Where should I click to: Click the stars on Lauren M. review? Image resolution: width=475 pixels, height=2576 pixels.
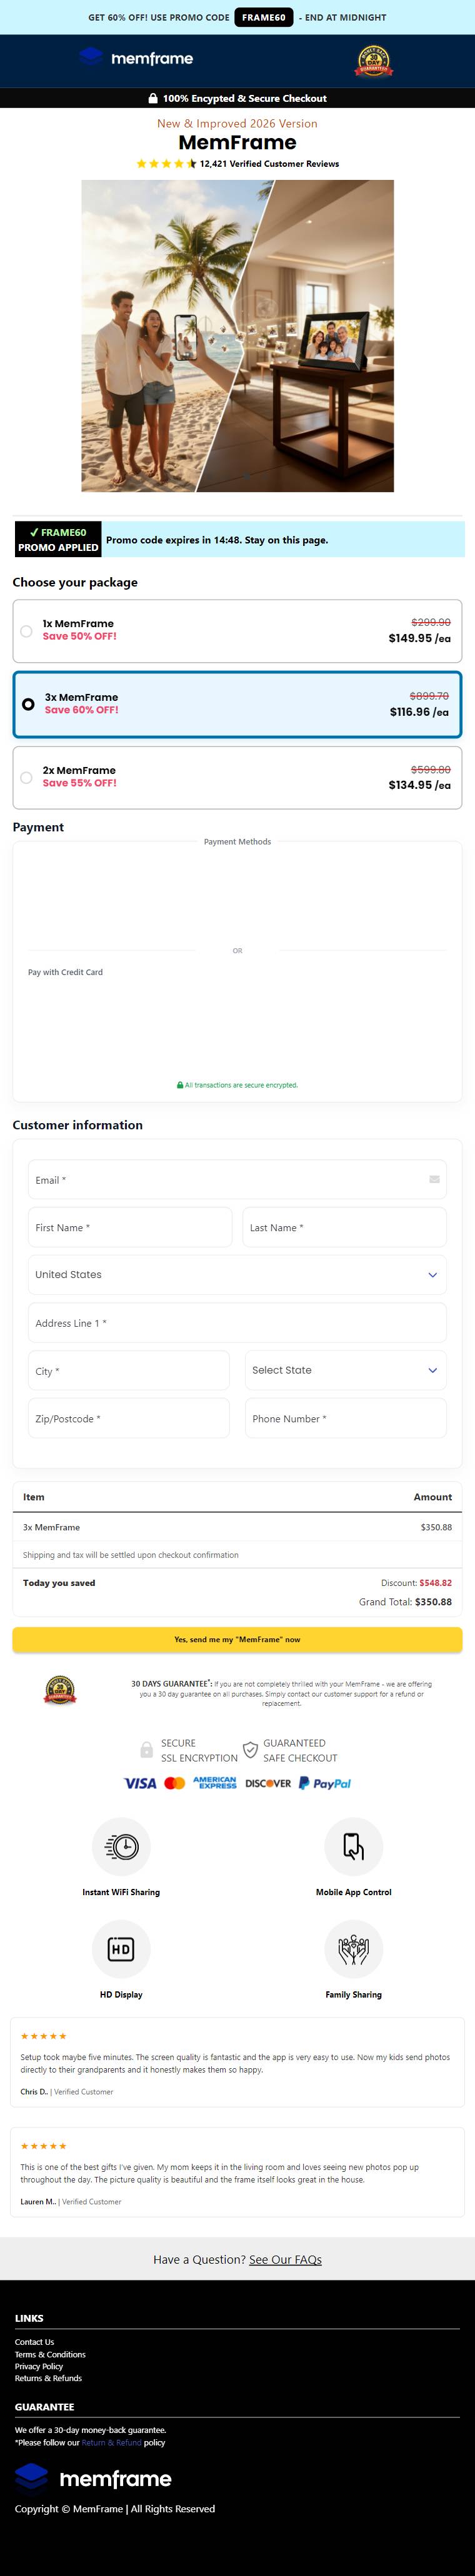tap(43, 2146)
